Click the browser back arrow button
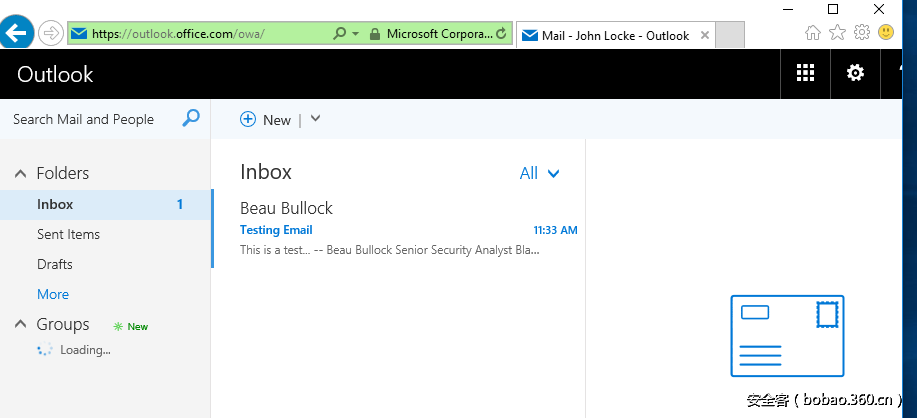The height and width of the screenshot is (418, 917). 17,33
